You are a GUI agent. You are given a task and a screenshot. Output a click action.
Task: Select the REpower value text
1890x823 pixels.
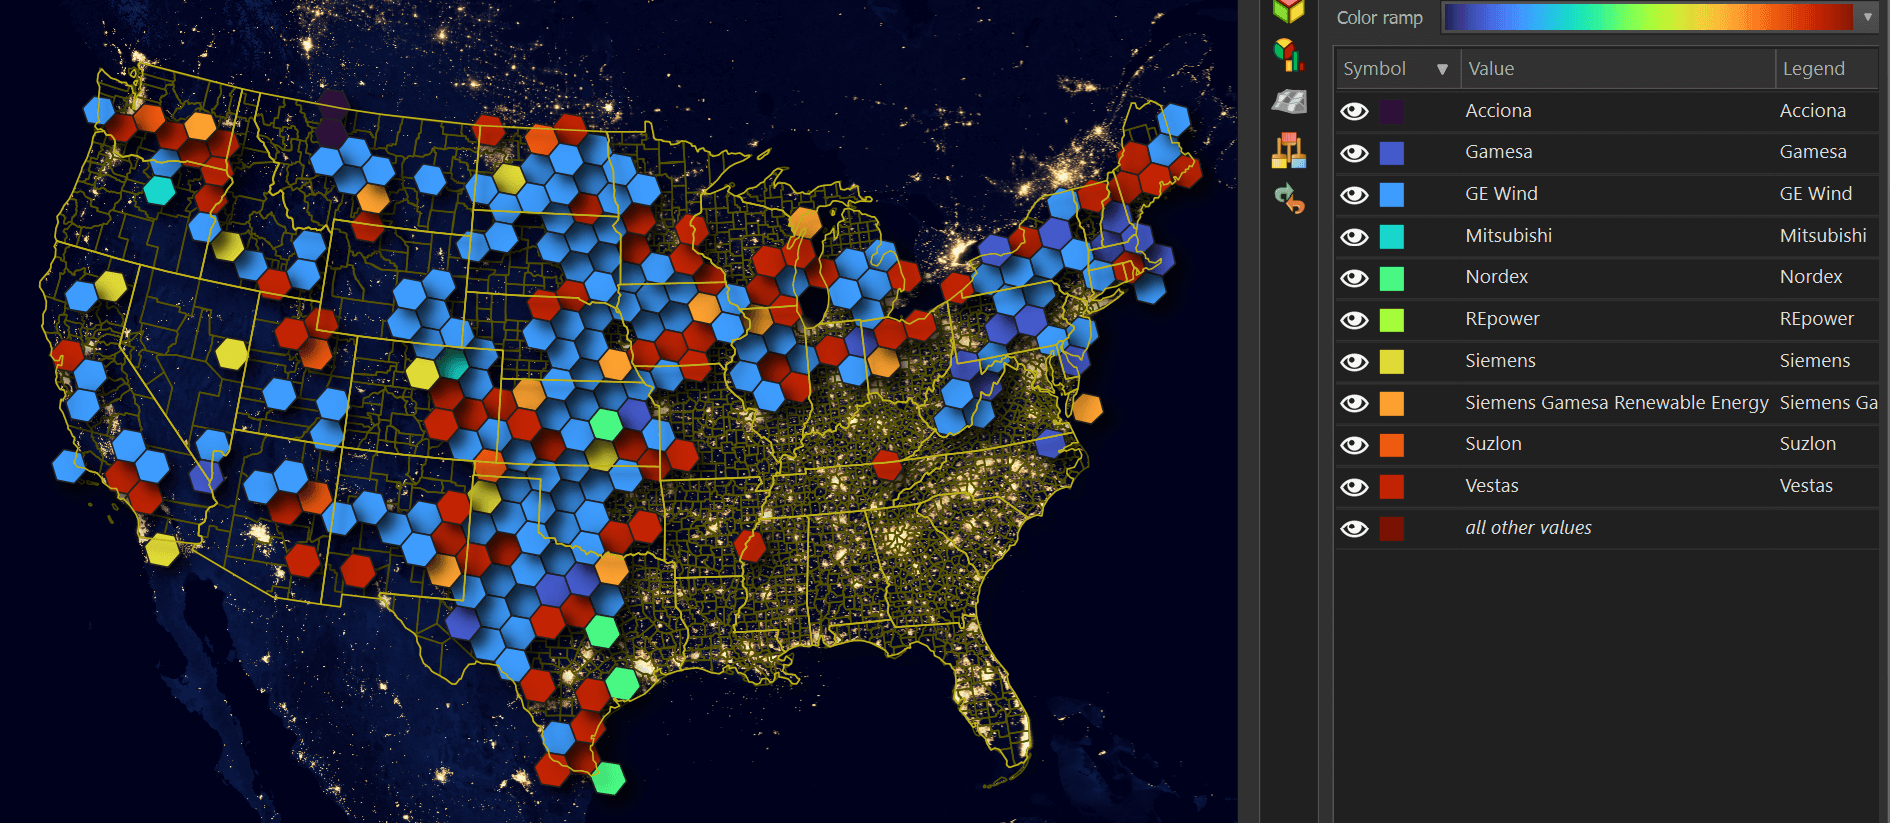[1502, 319]
